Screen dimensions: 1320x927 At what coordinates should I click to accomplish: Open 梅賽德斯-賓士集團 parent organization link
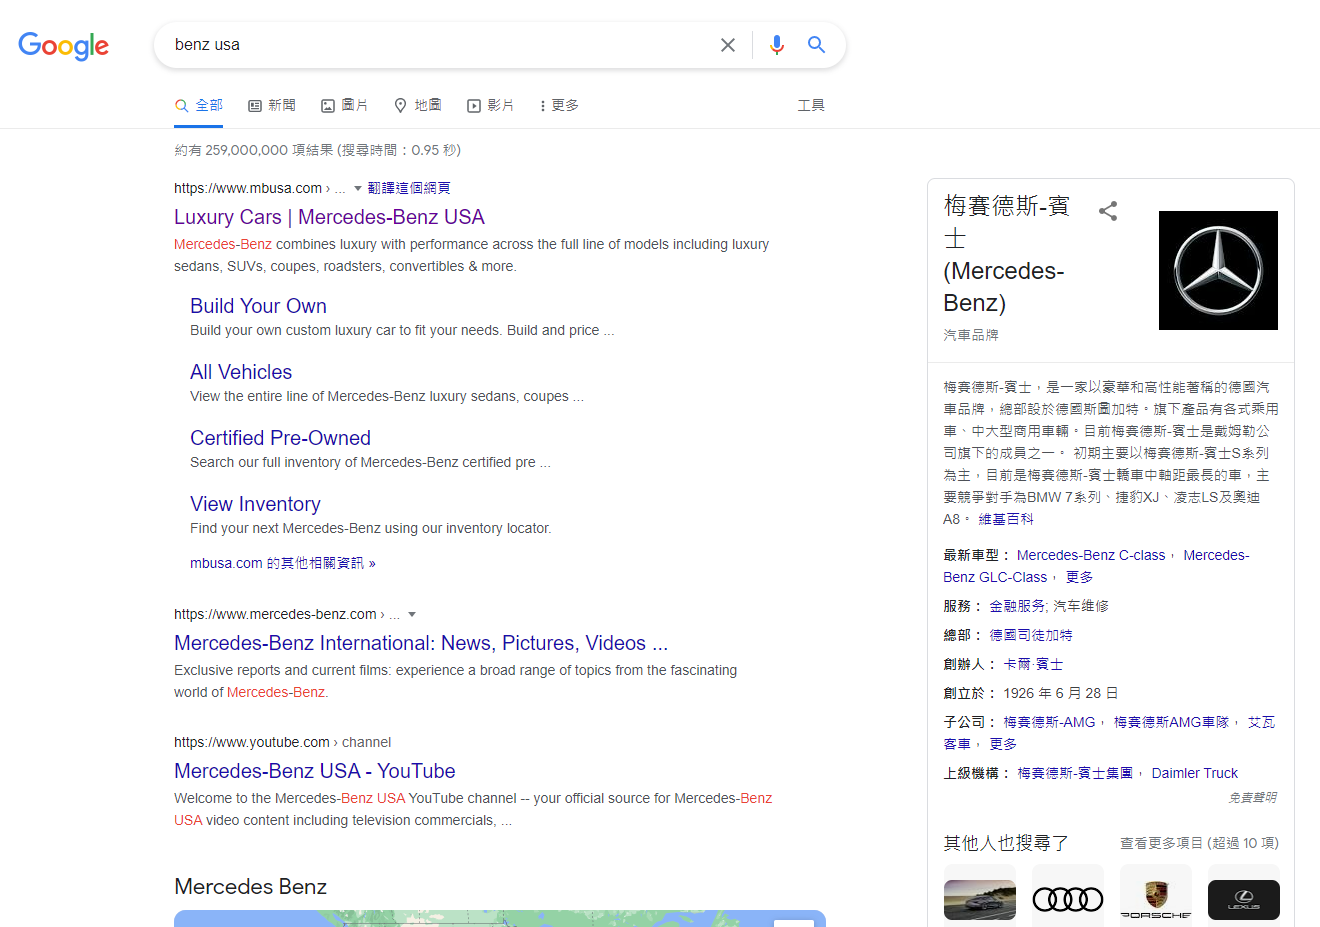point(1075,773)
